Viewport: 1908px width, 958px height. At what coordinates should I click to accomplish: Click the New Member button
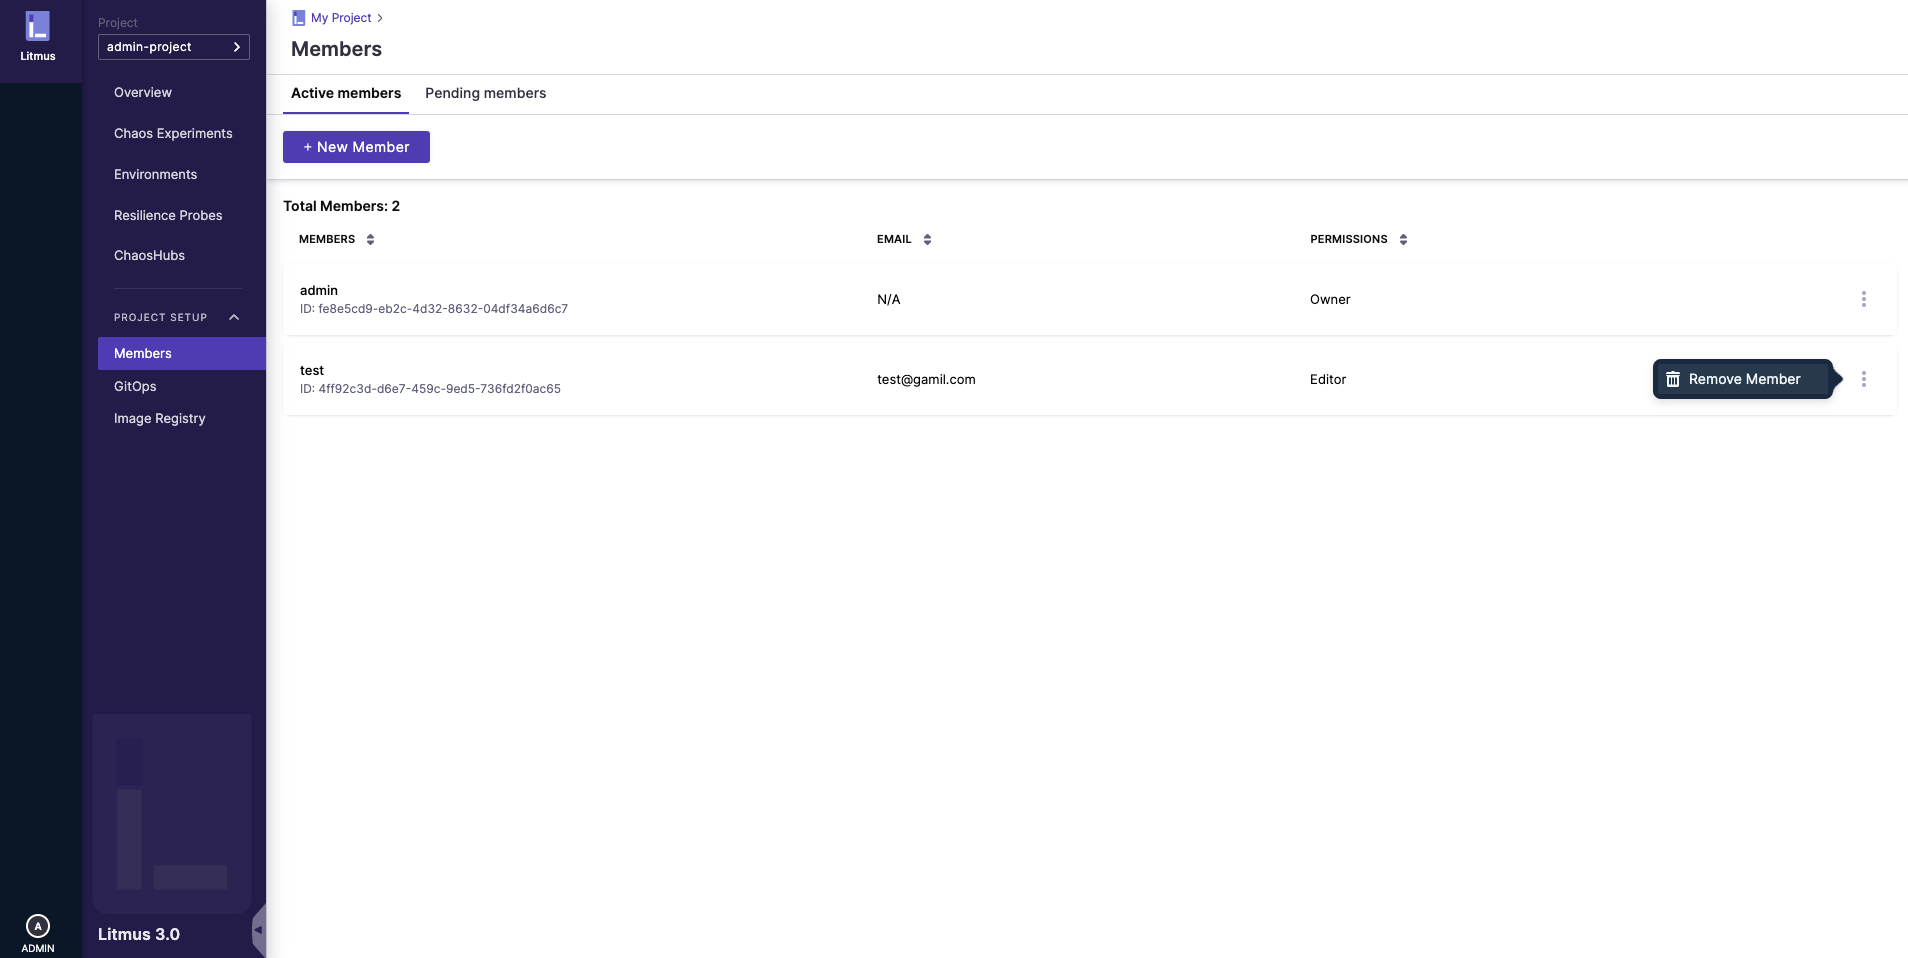tap(356, 147)
